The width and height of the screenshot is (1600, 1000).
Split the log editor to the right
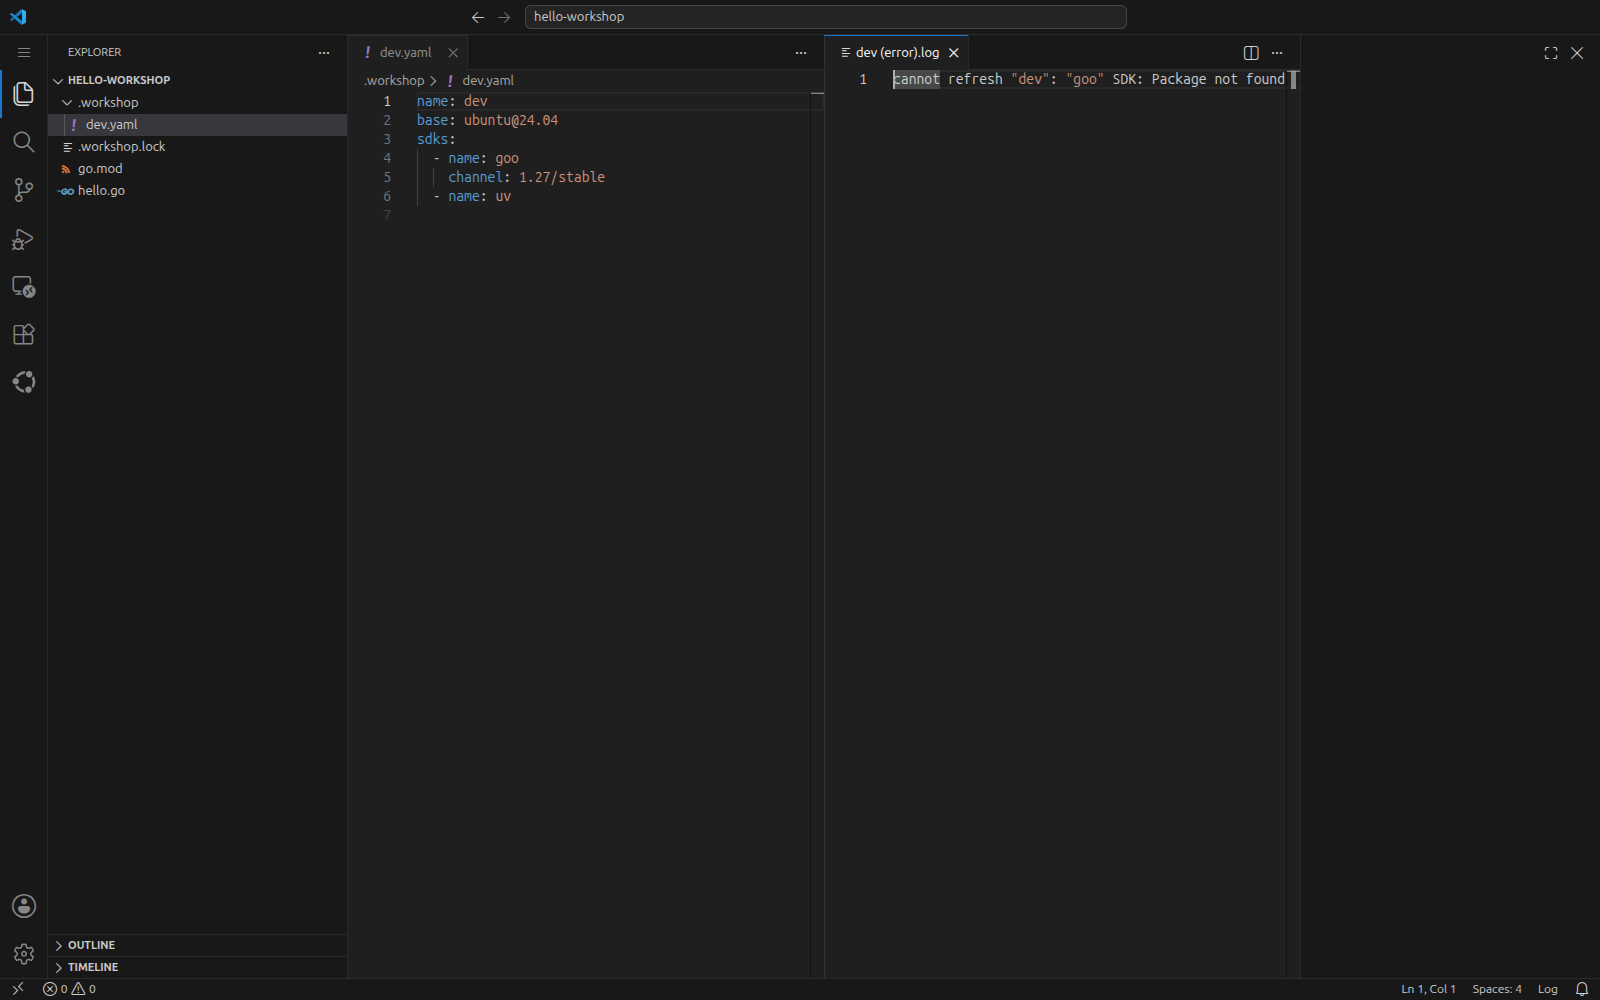(1251, 53)
